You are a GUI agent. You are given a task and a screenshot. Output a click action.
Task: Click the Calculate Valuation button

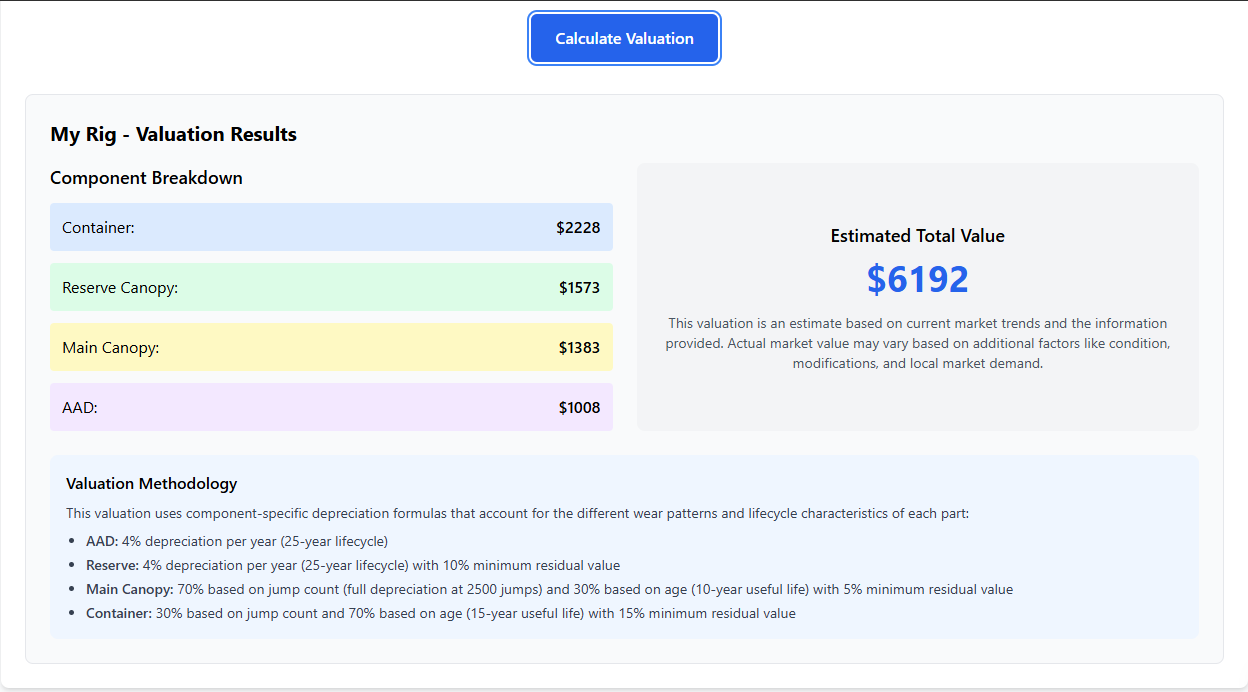click(x=624, y=39)
